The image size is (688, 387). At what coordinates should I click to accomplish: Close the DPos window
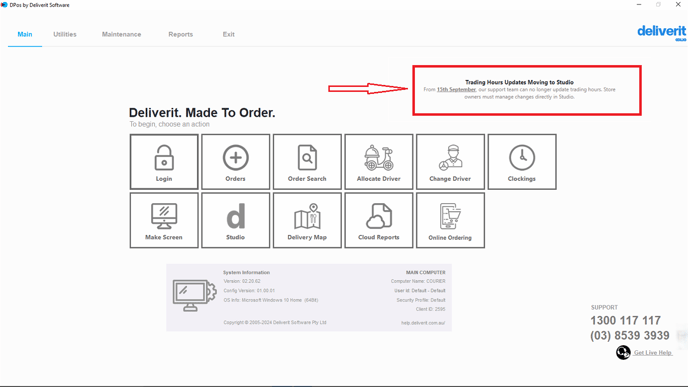[x=678, y=5]
